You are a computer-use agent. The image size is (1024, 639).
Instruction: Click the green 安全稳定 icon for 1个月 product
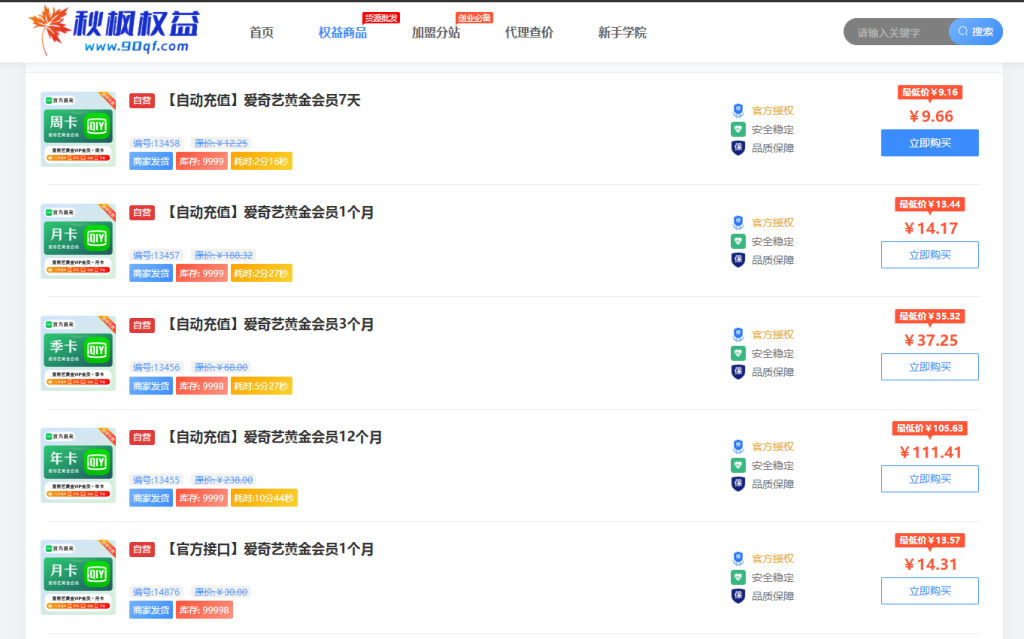tap(738, 241)
